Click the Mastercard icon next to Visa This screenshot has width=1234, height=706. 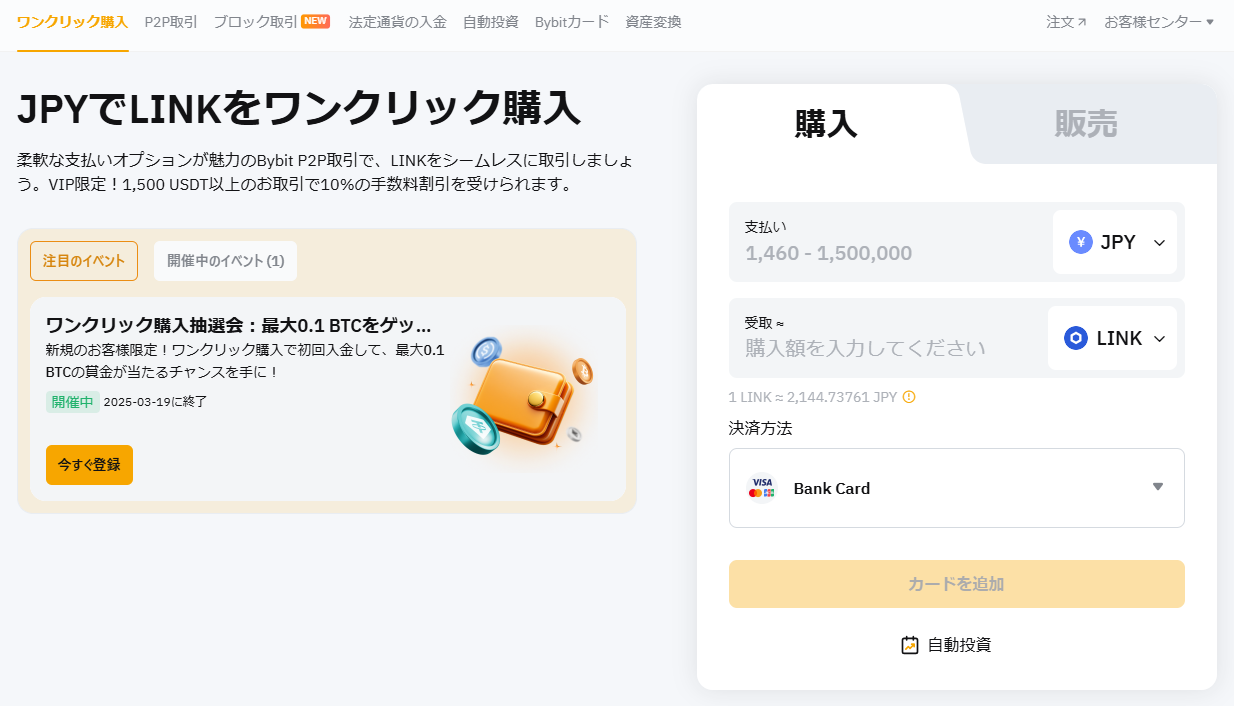point(755,493)
